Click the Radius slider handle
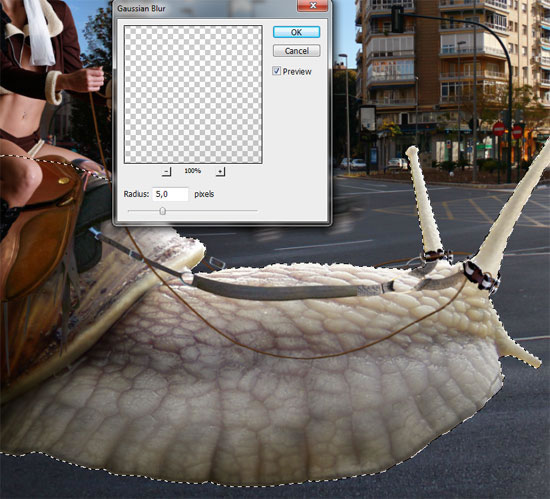 click(162, 211)
